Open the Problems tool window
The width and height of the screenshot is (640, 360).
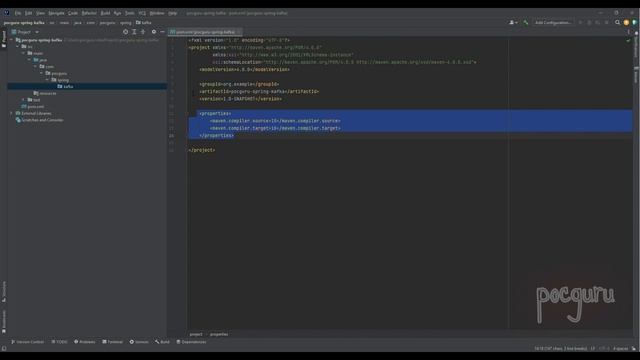[x=84, y=342]
